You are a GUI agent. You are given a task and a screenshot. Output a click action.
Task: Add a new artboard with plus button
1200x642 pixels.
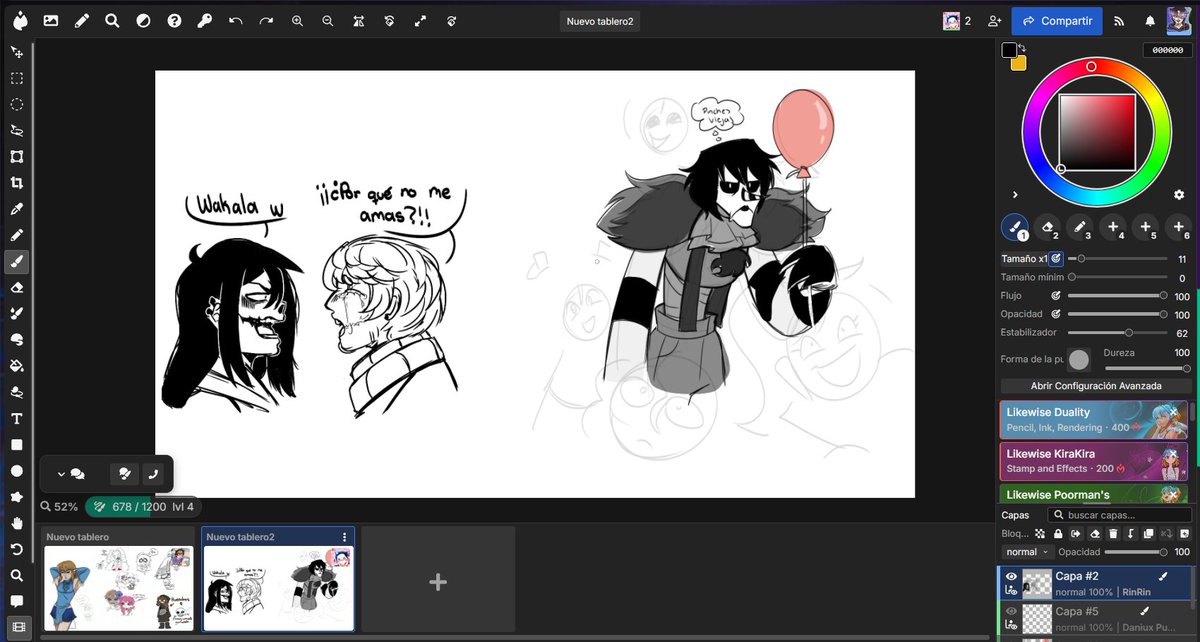tap(438, 580)
